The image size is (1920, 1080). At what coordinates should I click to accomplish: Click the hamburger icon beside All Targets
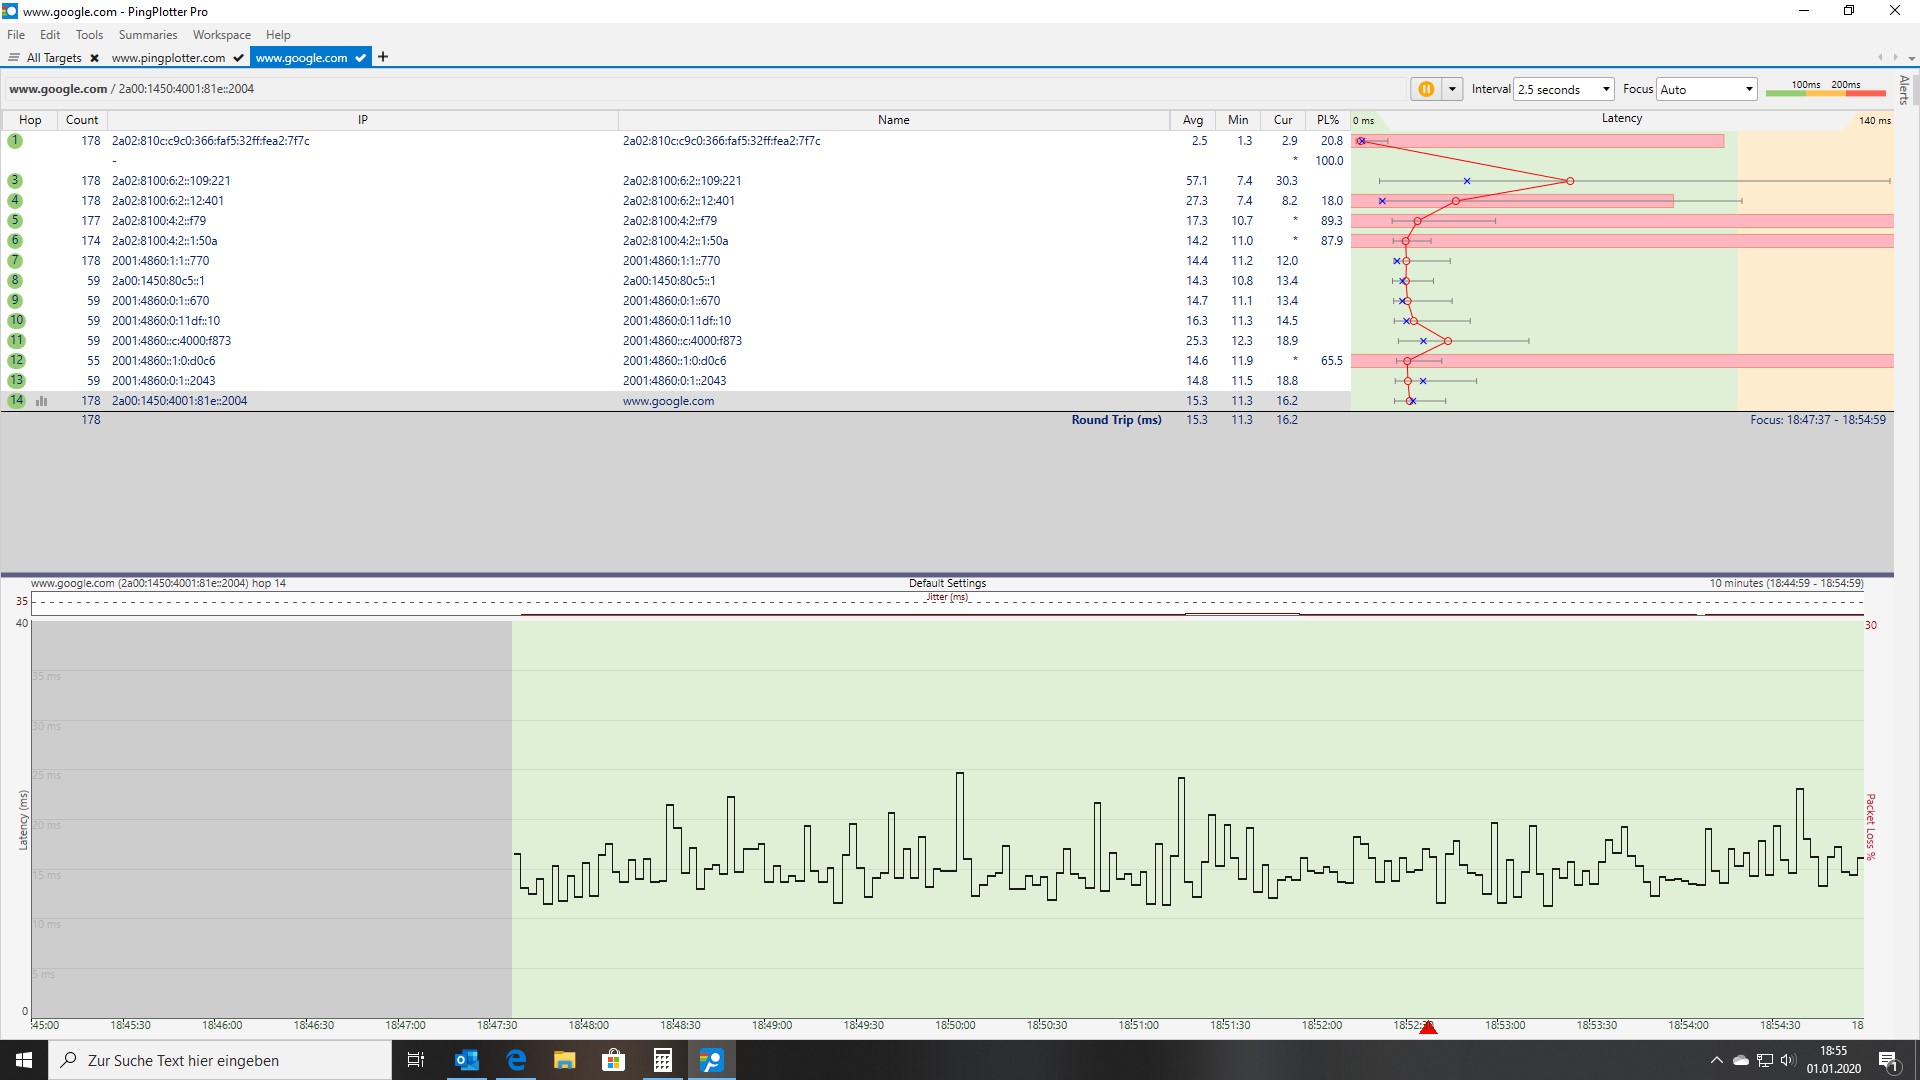click(x=14, y=58)
